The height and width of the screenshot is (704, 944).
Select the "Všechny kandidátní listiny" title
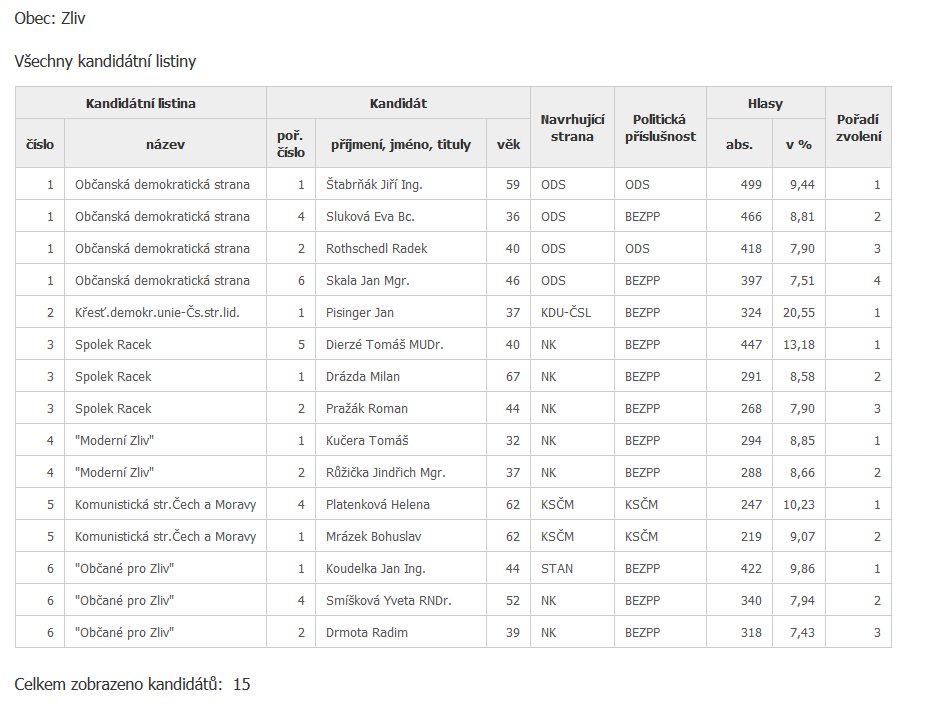[x=105, y=61]
